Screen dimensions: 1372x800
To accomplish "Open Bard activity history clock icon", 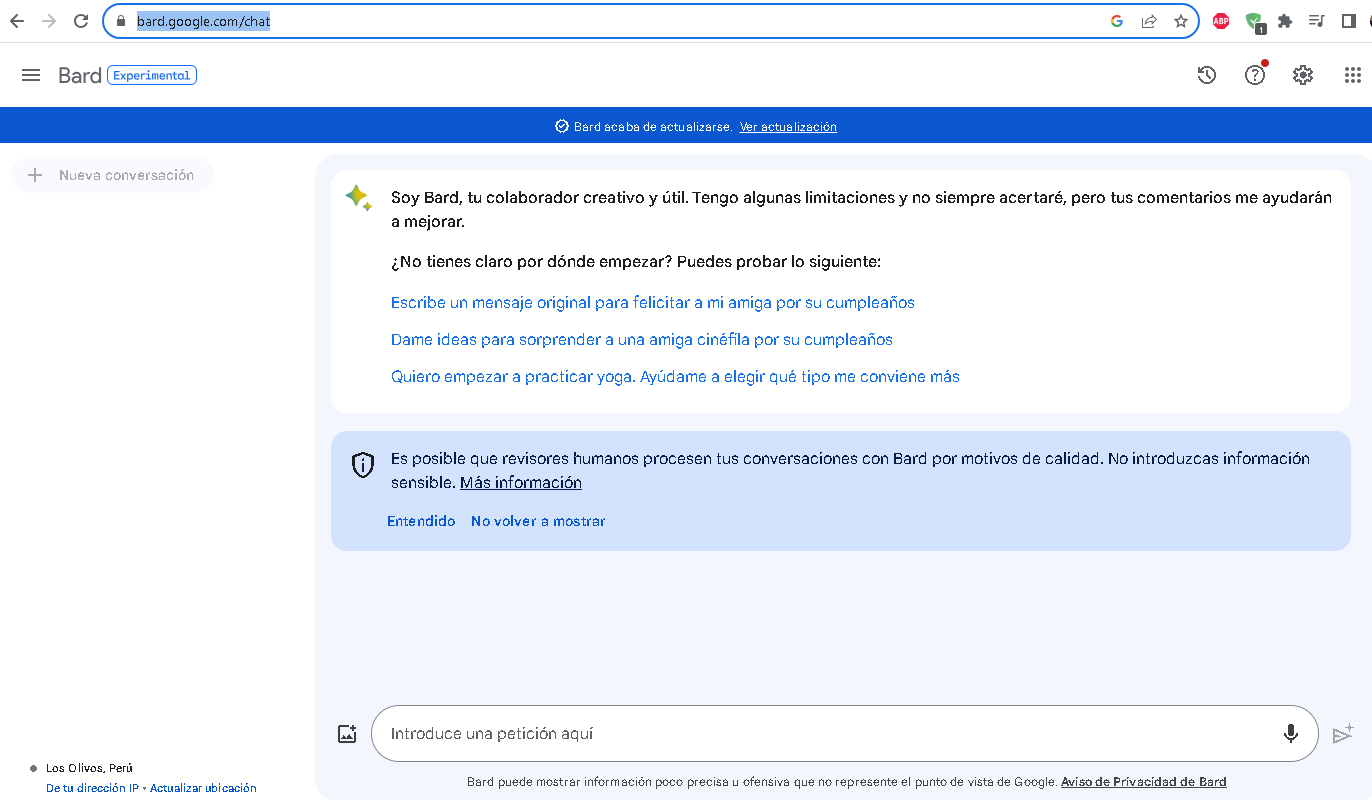I will pos(1207,75).
